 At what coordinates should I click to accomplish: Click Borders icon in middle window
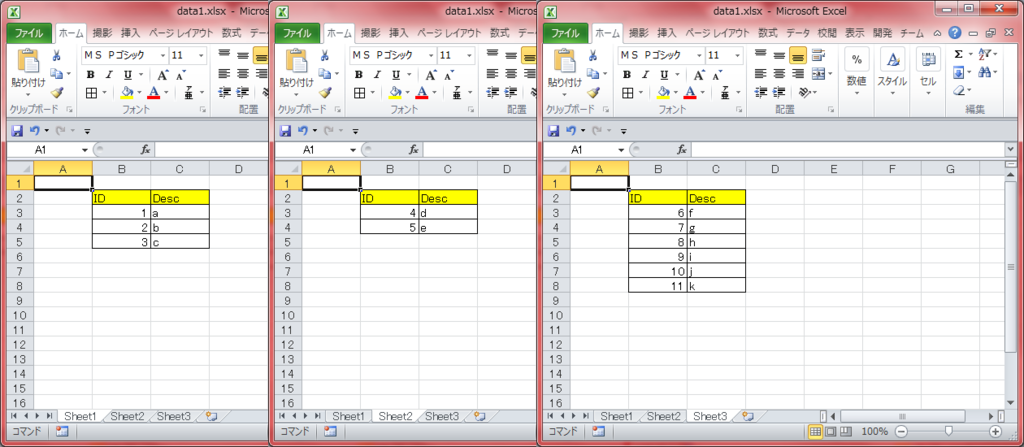pos(359,93)
